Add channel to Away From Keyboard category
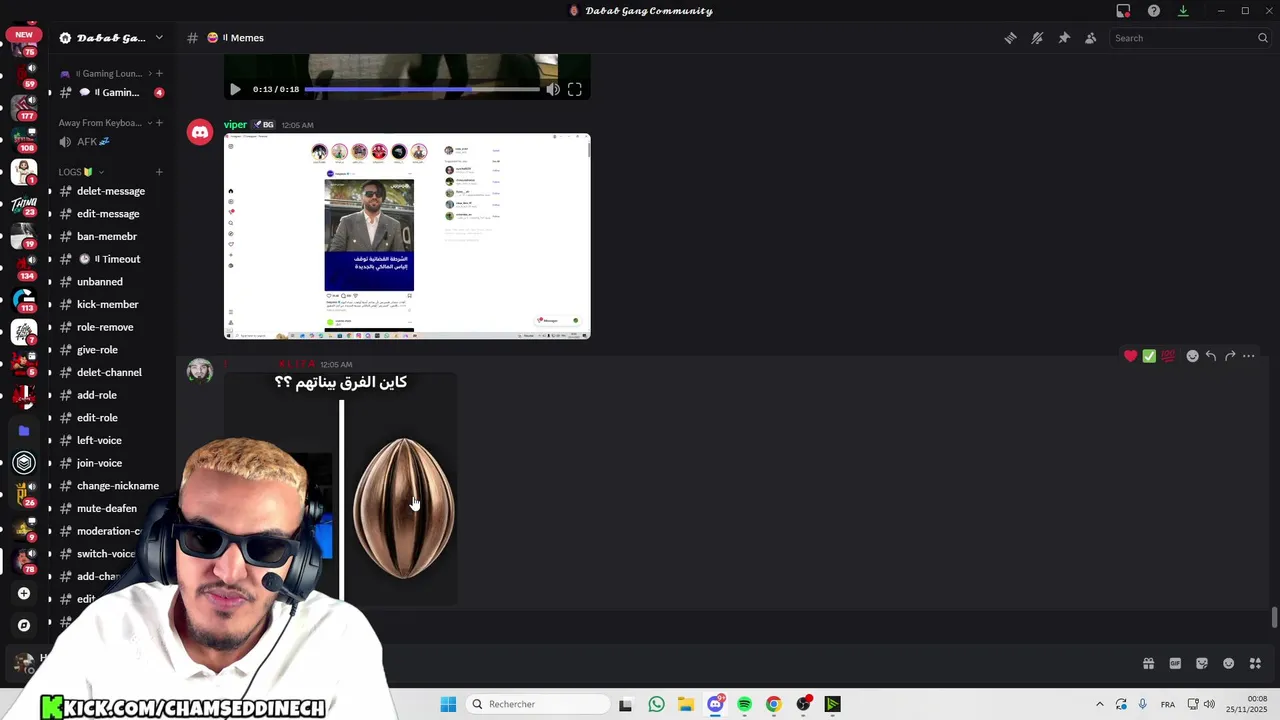 pyautogui.click(x=159, y=123)
